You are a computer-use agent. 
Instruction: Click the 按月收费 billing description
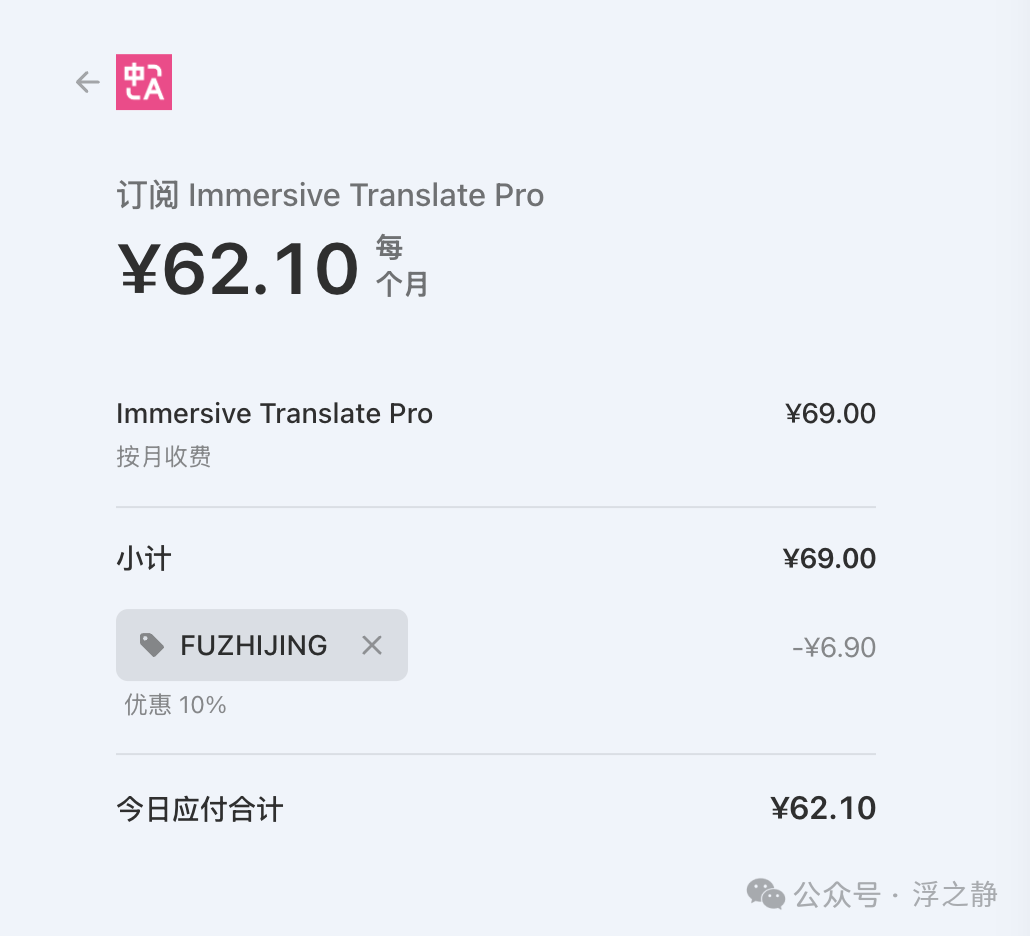164,457
